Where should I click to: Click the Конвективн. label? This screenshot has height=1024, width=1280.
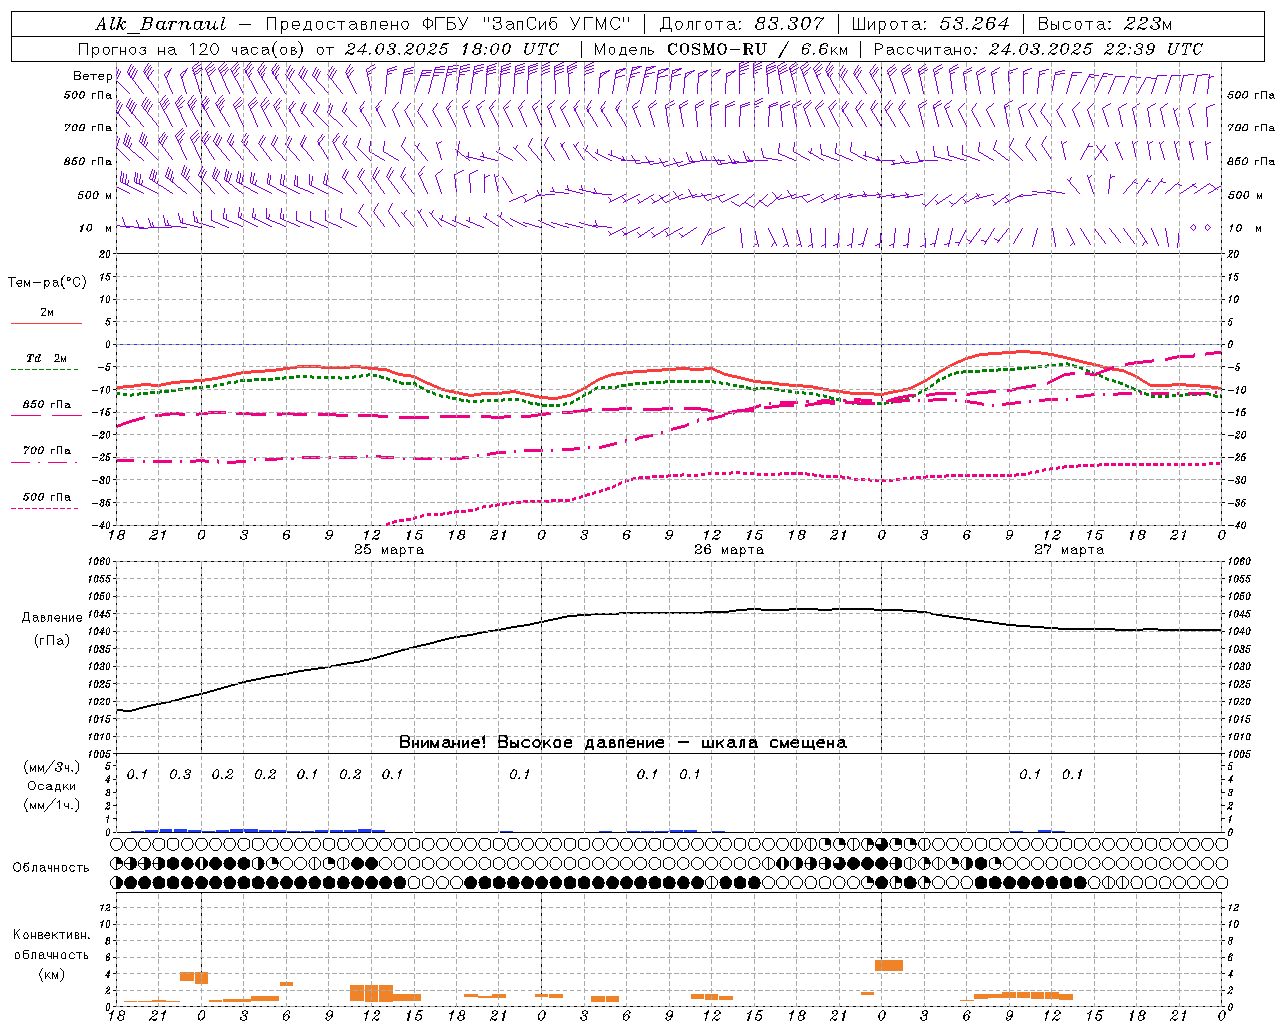point(52,935)
